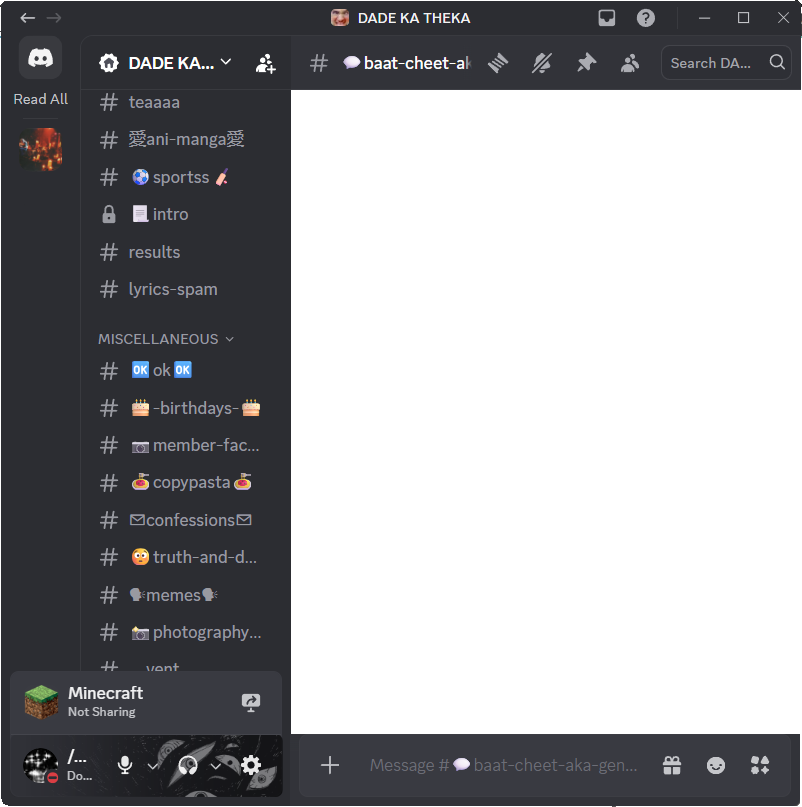Open the -birthdays- channel

click(186, 408)
